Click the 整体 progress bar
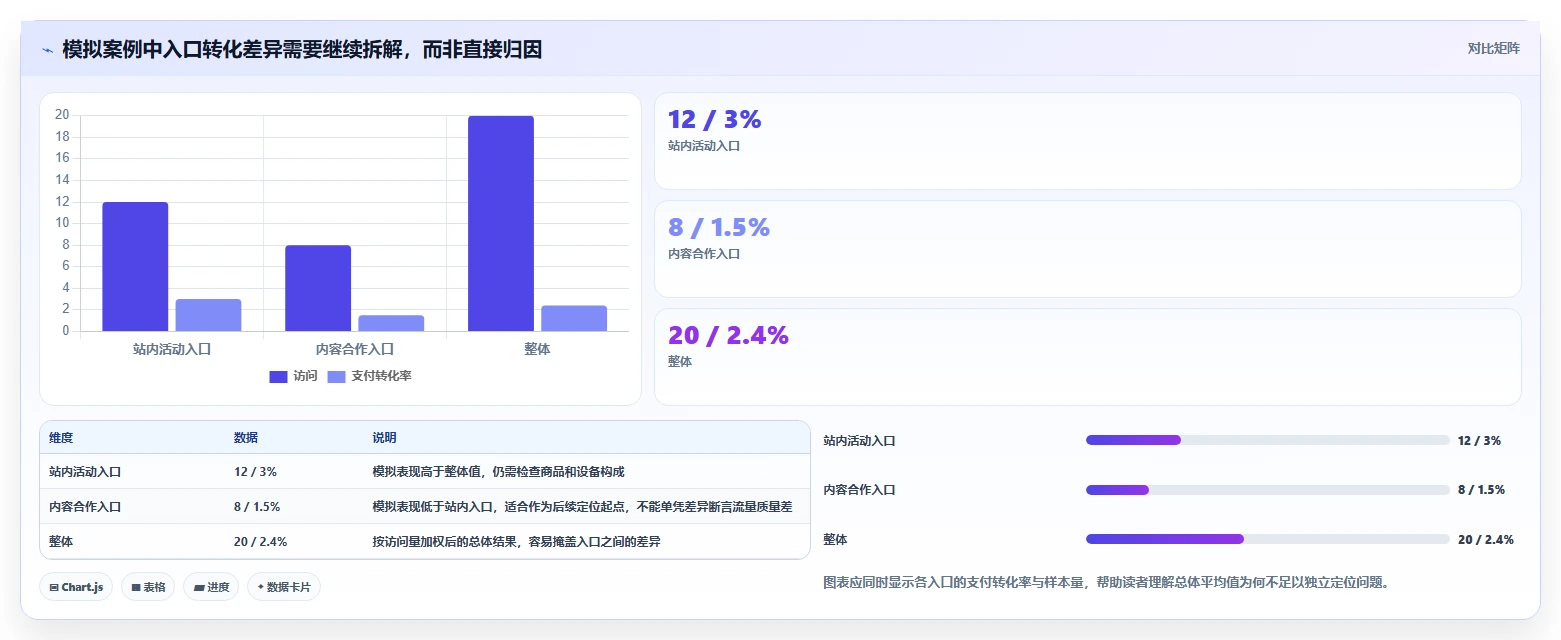Image resolution: width=1561 pixels, height=640 pixels. coord(1268,539)
